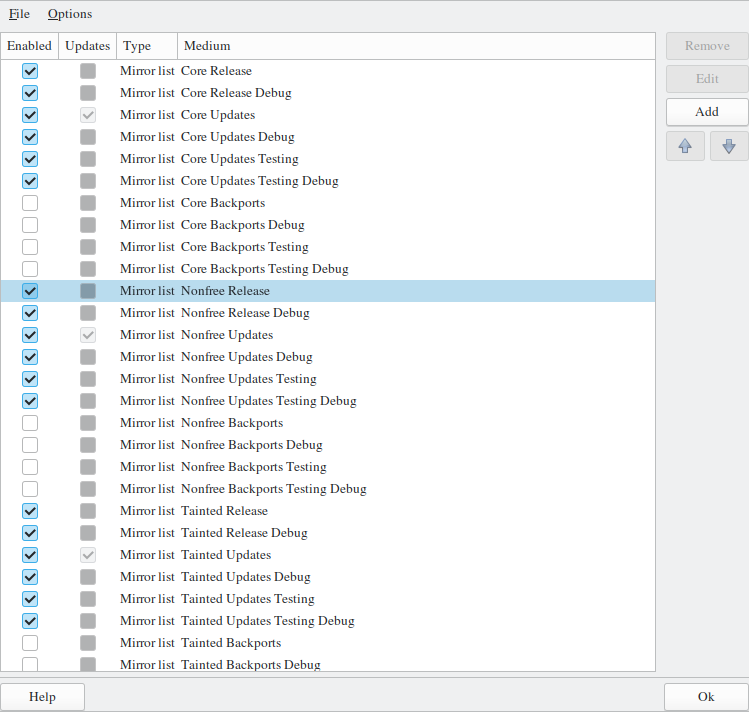
Task: Click the Type column header
Action: coord(147,46)
